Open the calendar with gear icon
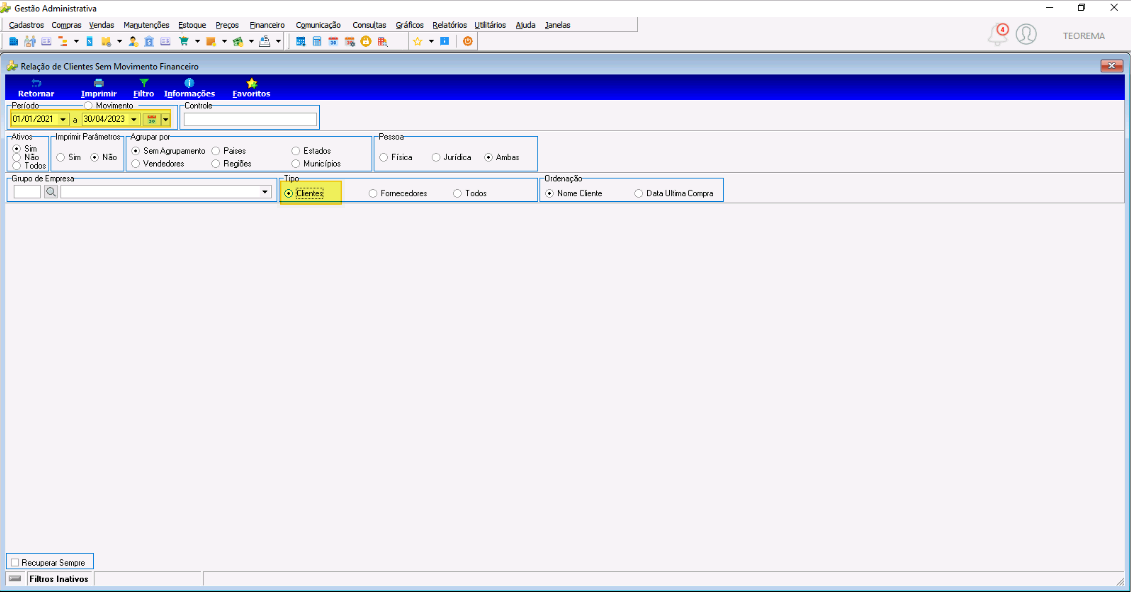Viewport: 1131px width, 592px height. click(349, 41)
